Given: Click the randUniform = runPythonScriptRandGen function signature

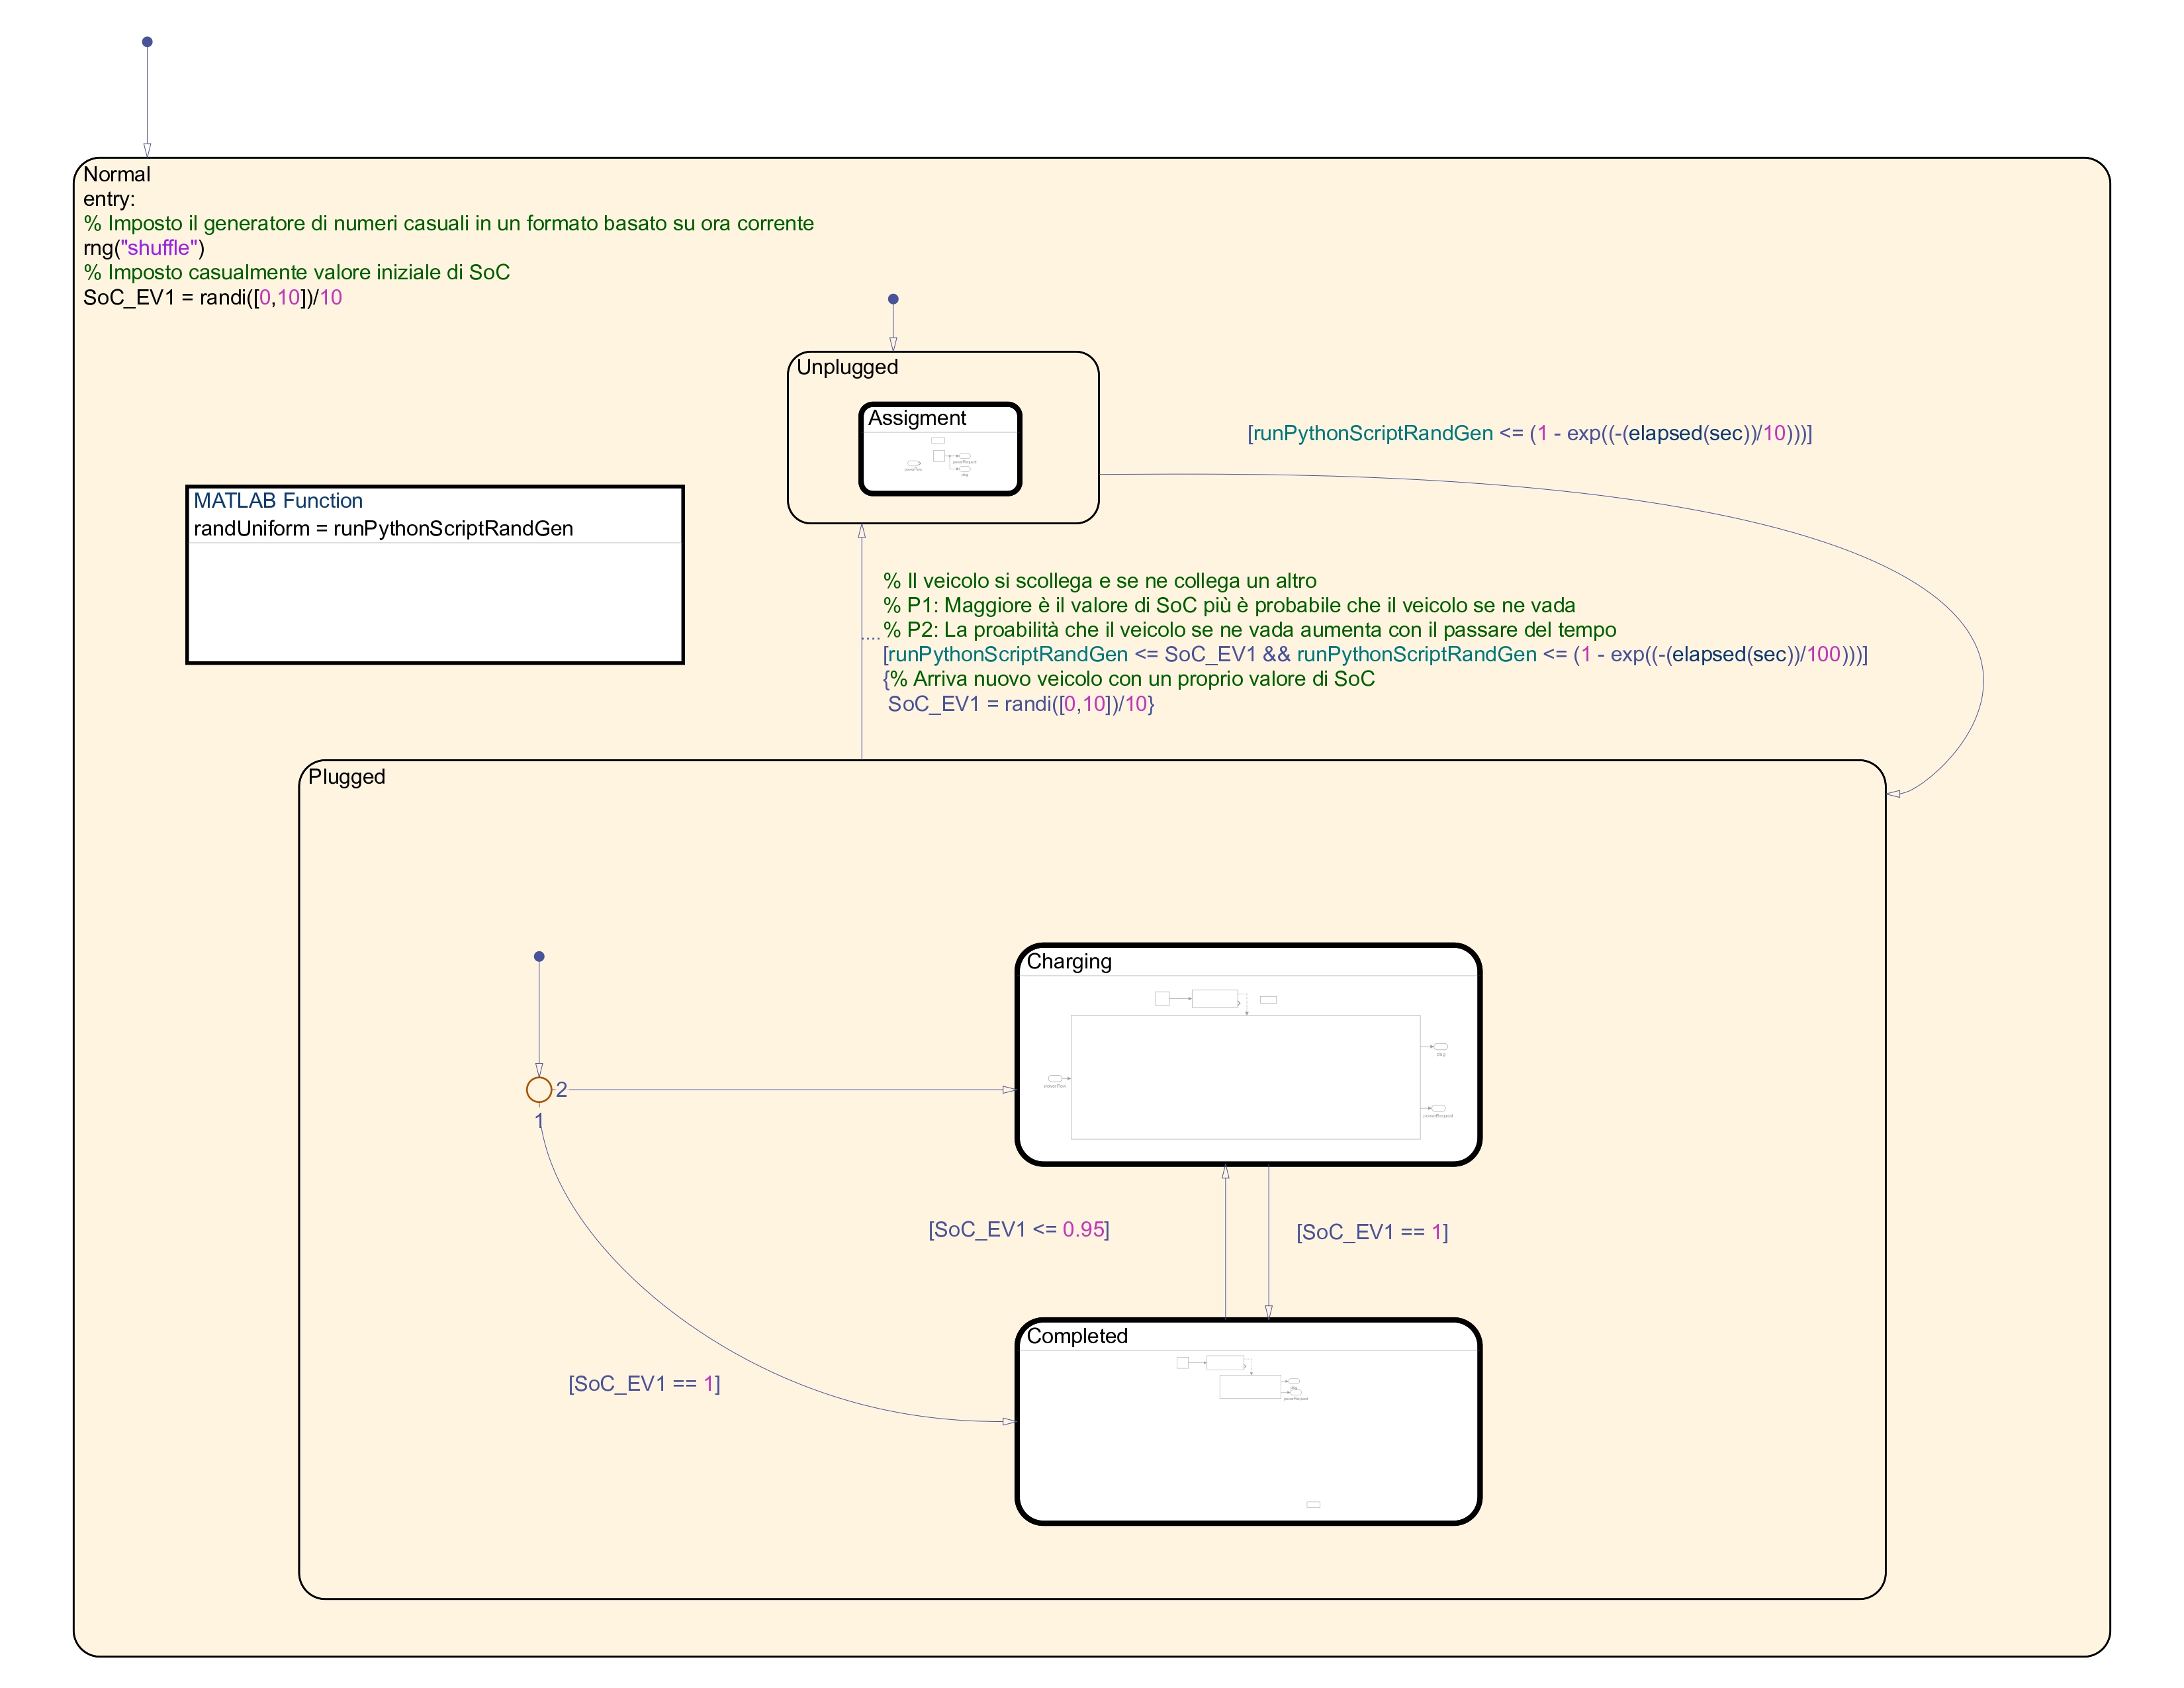Looking at the screenshot, I should [383, 528].
